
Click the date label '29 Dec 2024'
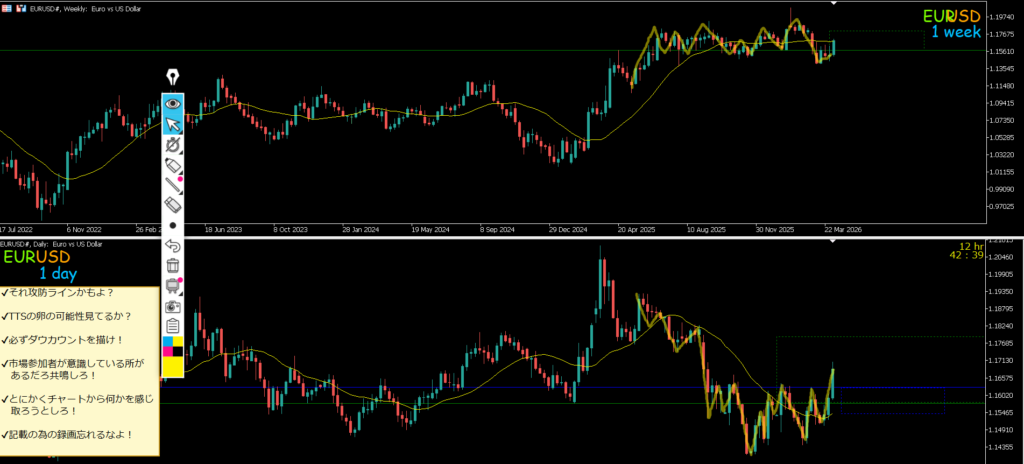pyautogui.click(x=568, y=230)
